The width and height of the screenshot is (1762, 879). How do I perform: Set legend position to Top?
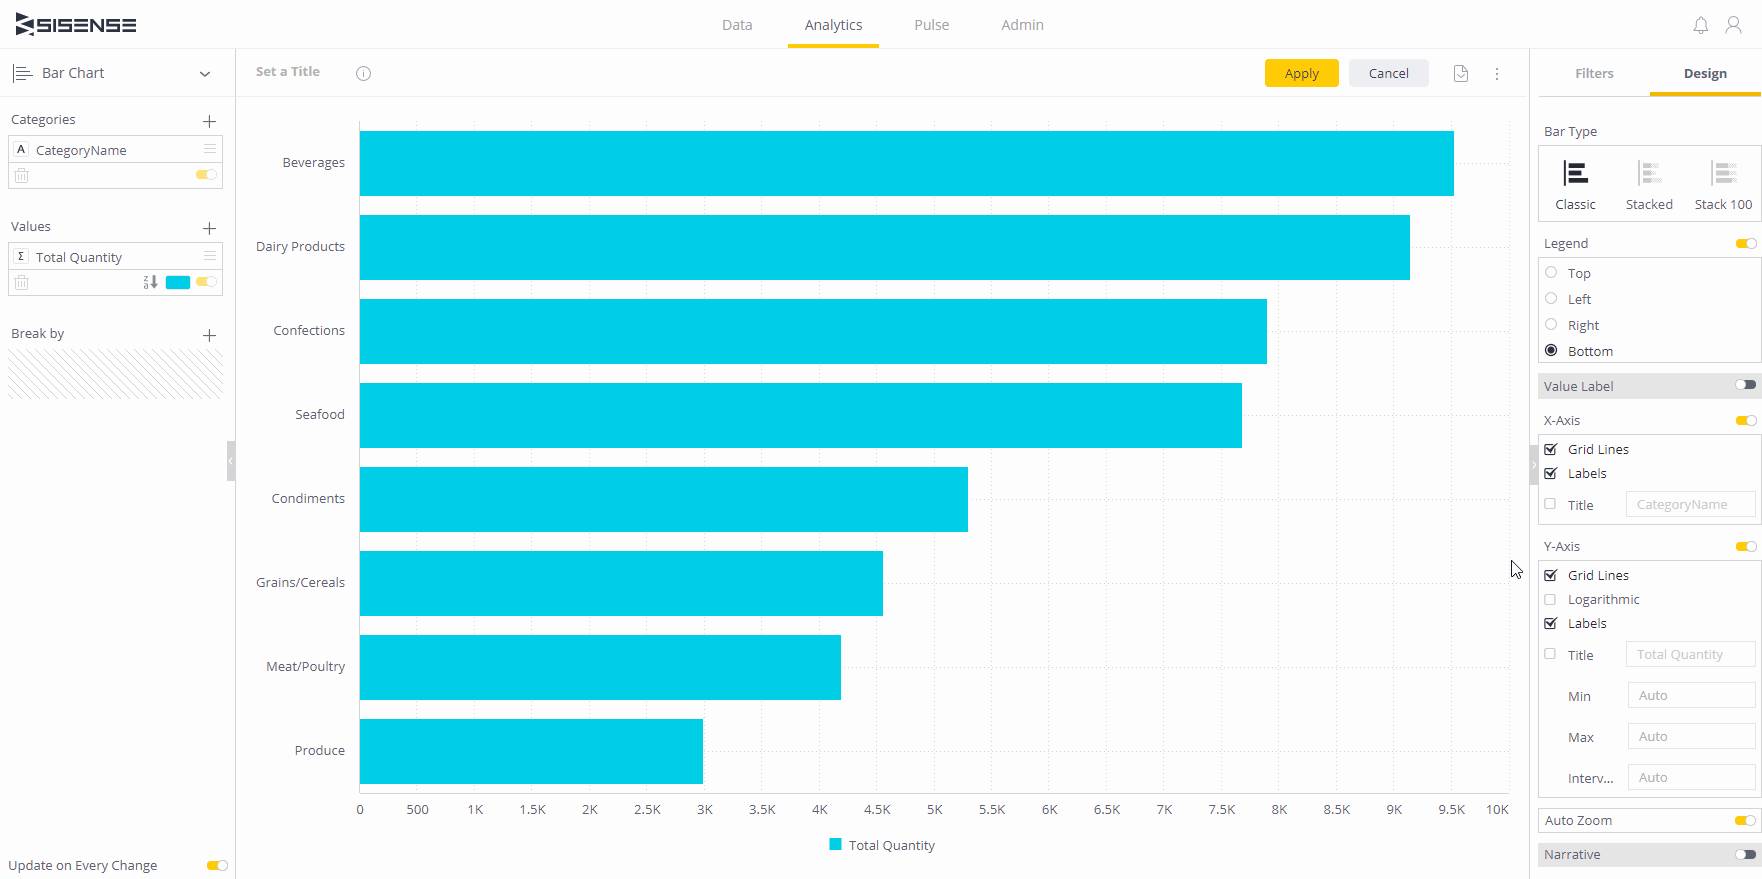click(x=1551, y=273)
